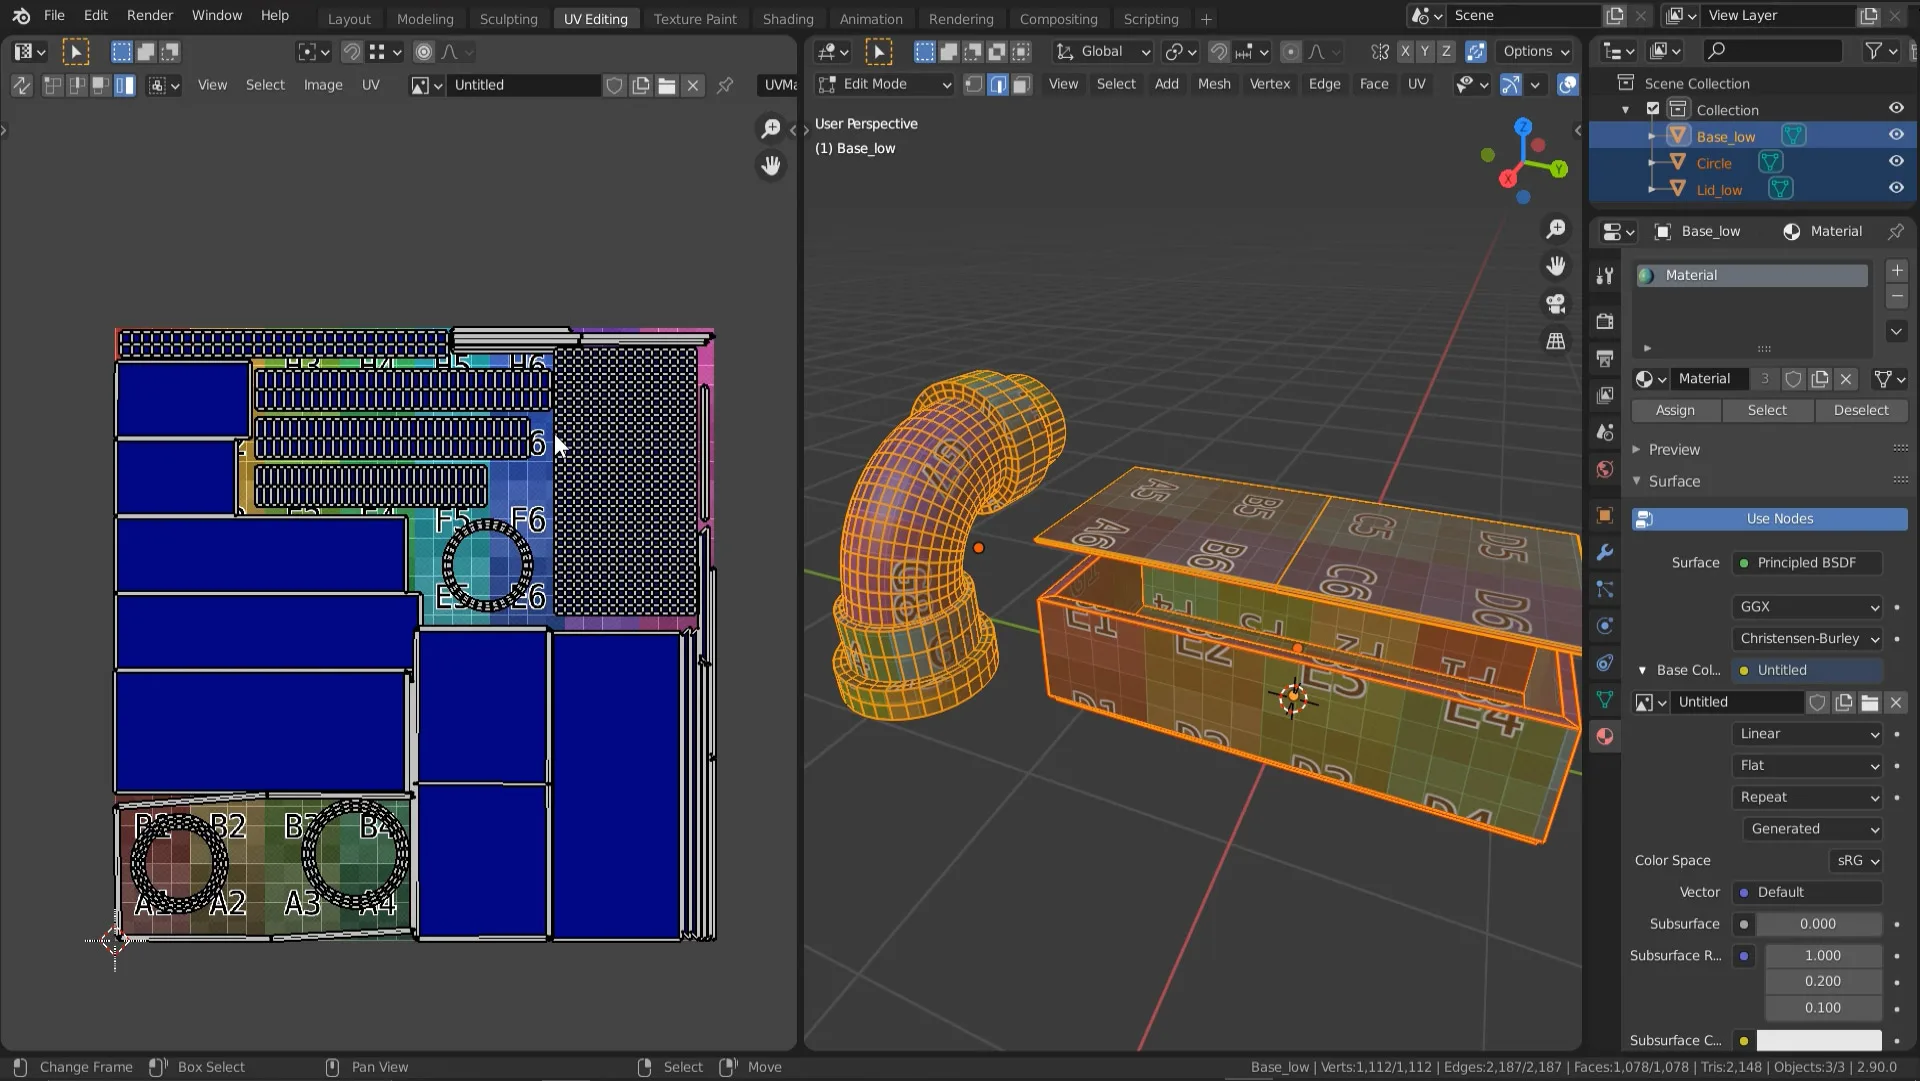This screenshot has width=1920, height=1081.
Task: Open the Sculpting workspace tab
Action: 508,18
